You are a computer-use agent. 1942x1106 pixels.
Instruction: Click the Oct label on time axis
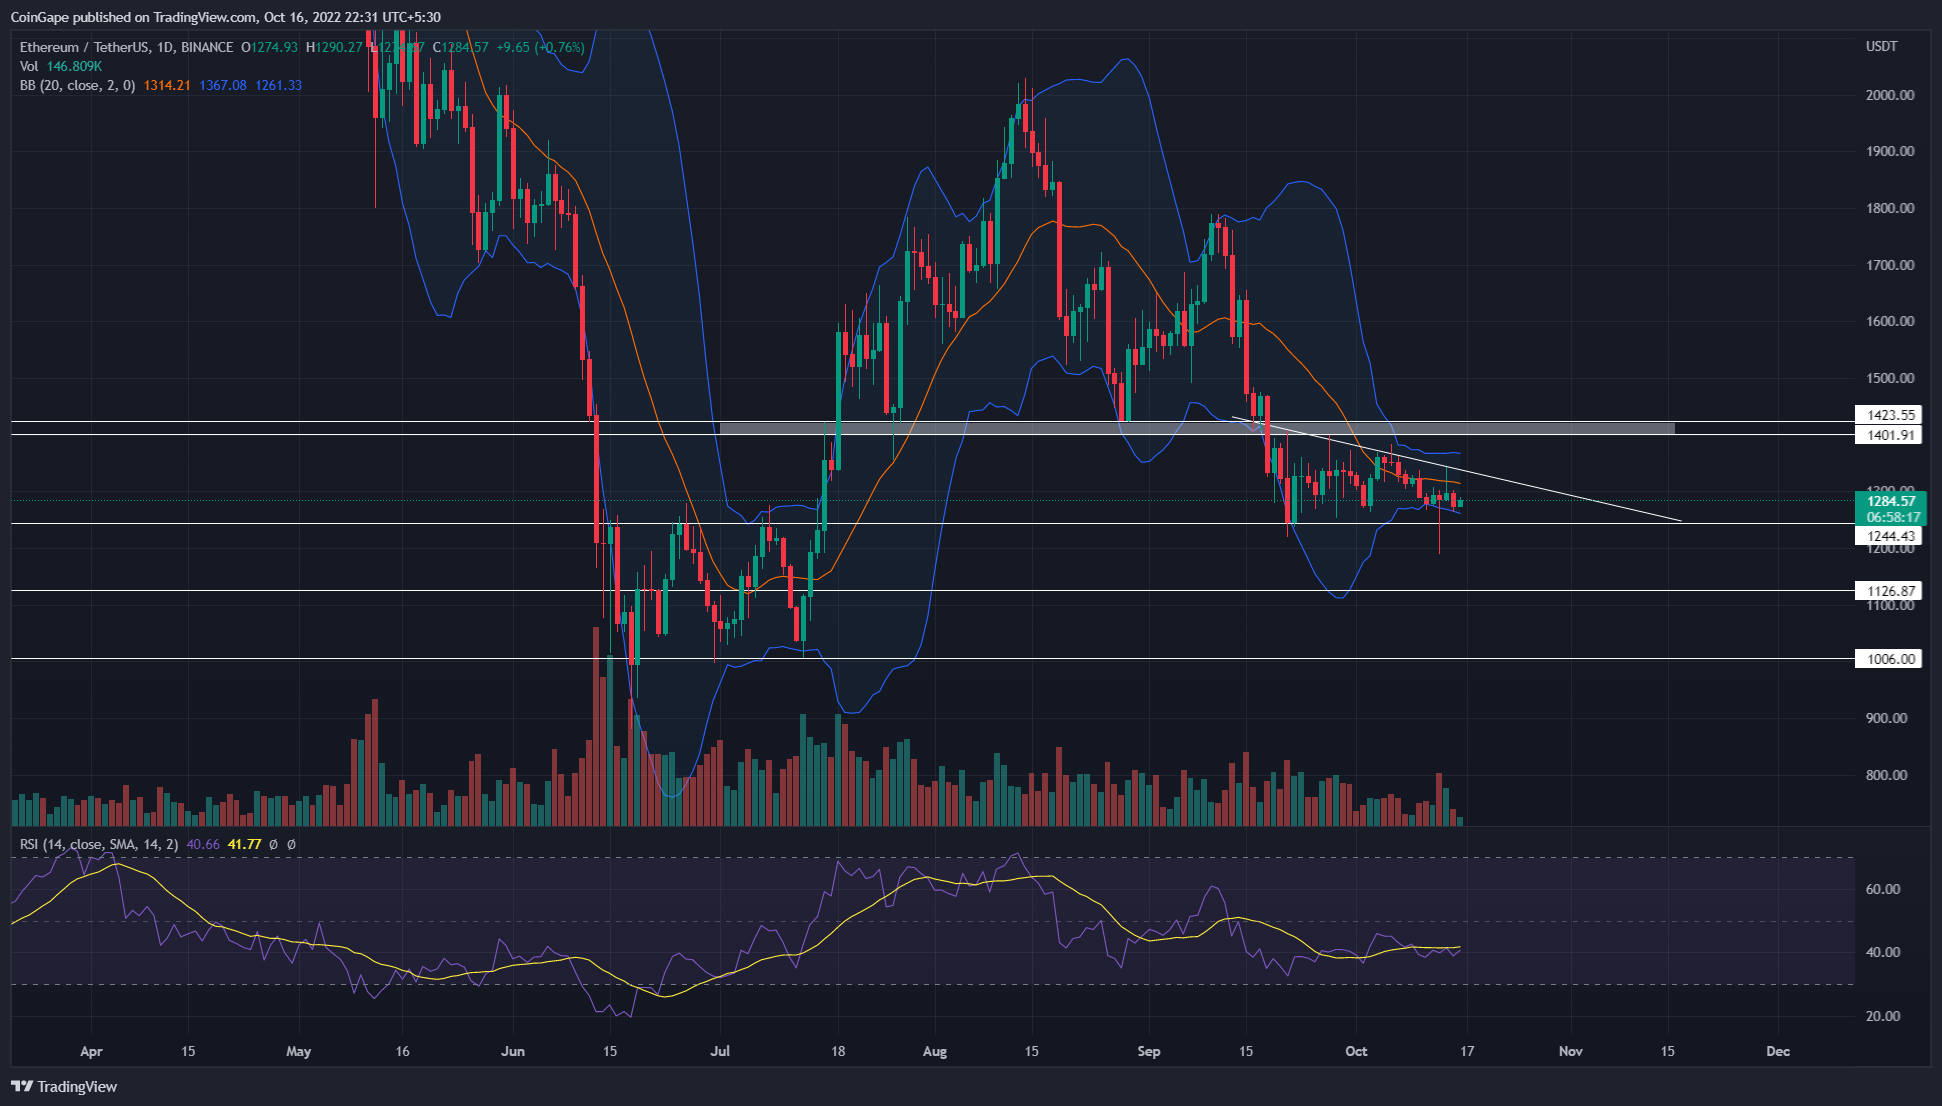coord(1356,1051)
